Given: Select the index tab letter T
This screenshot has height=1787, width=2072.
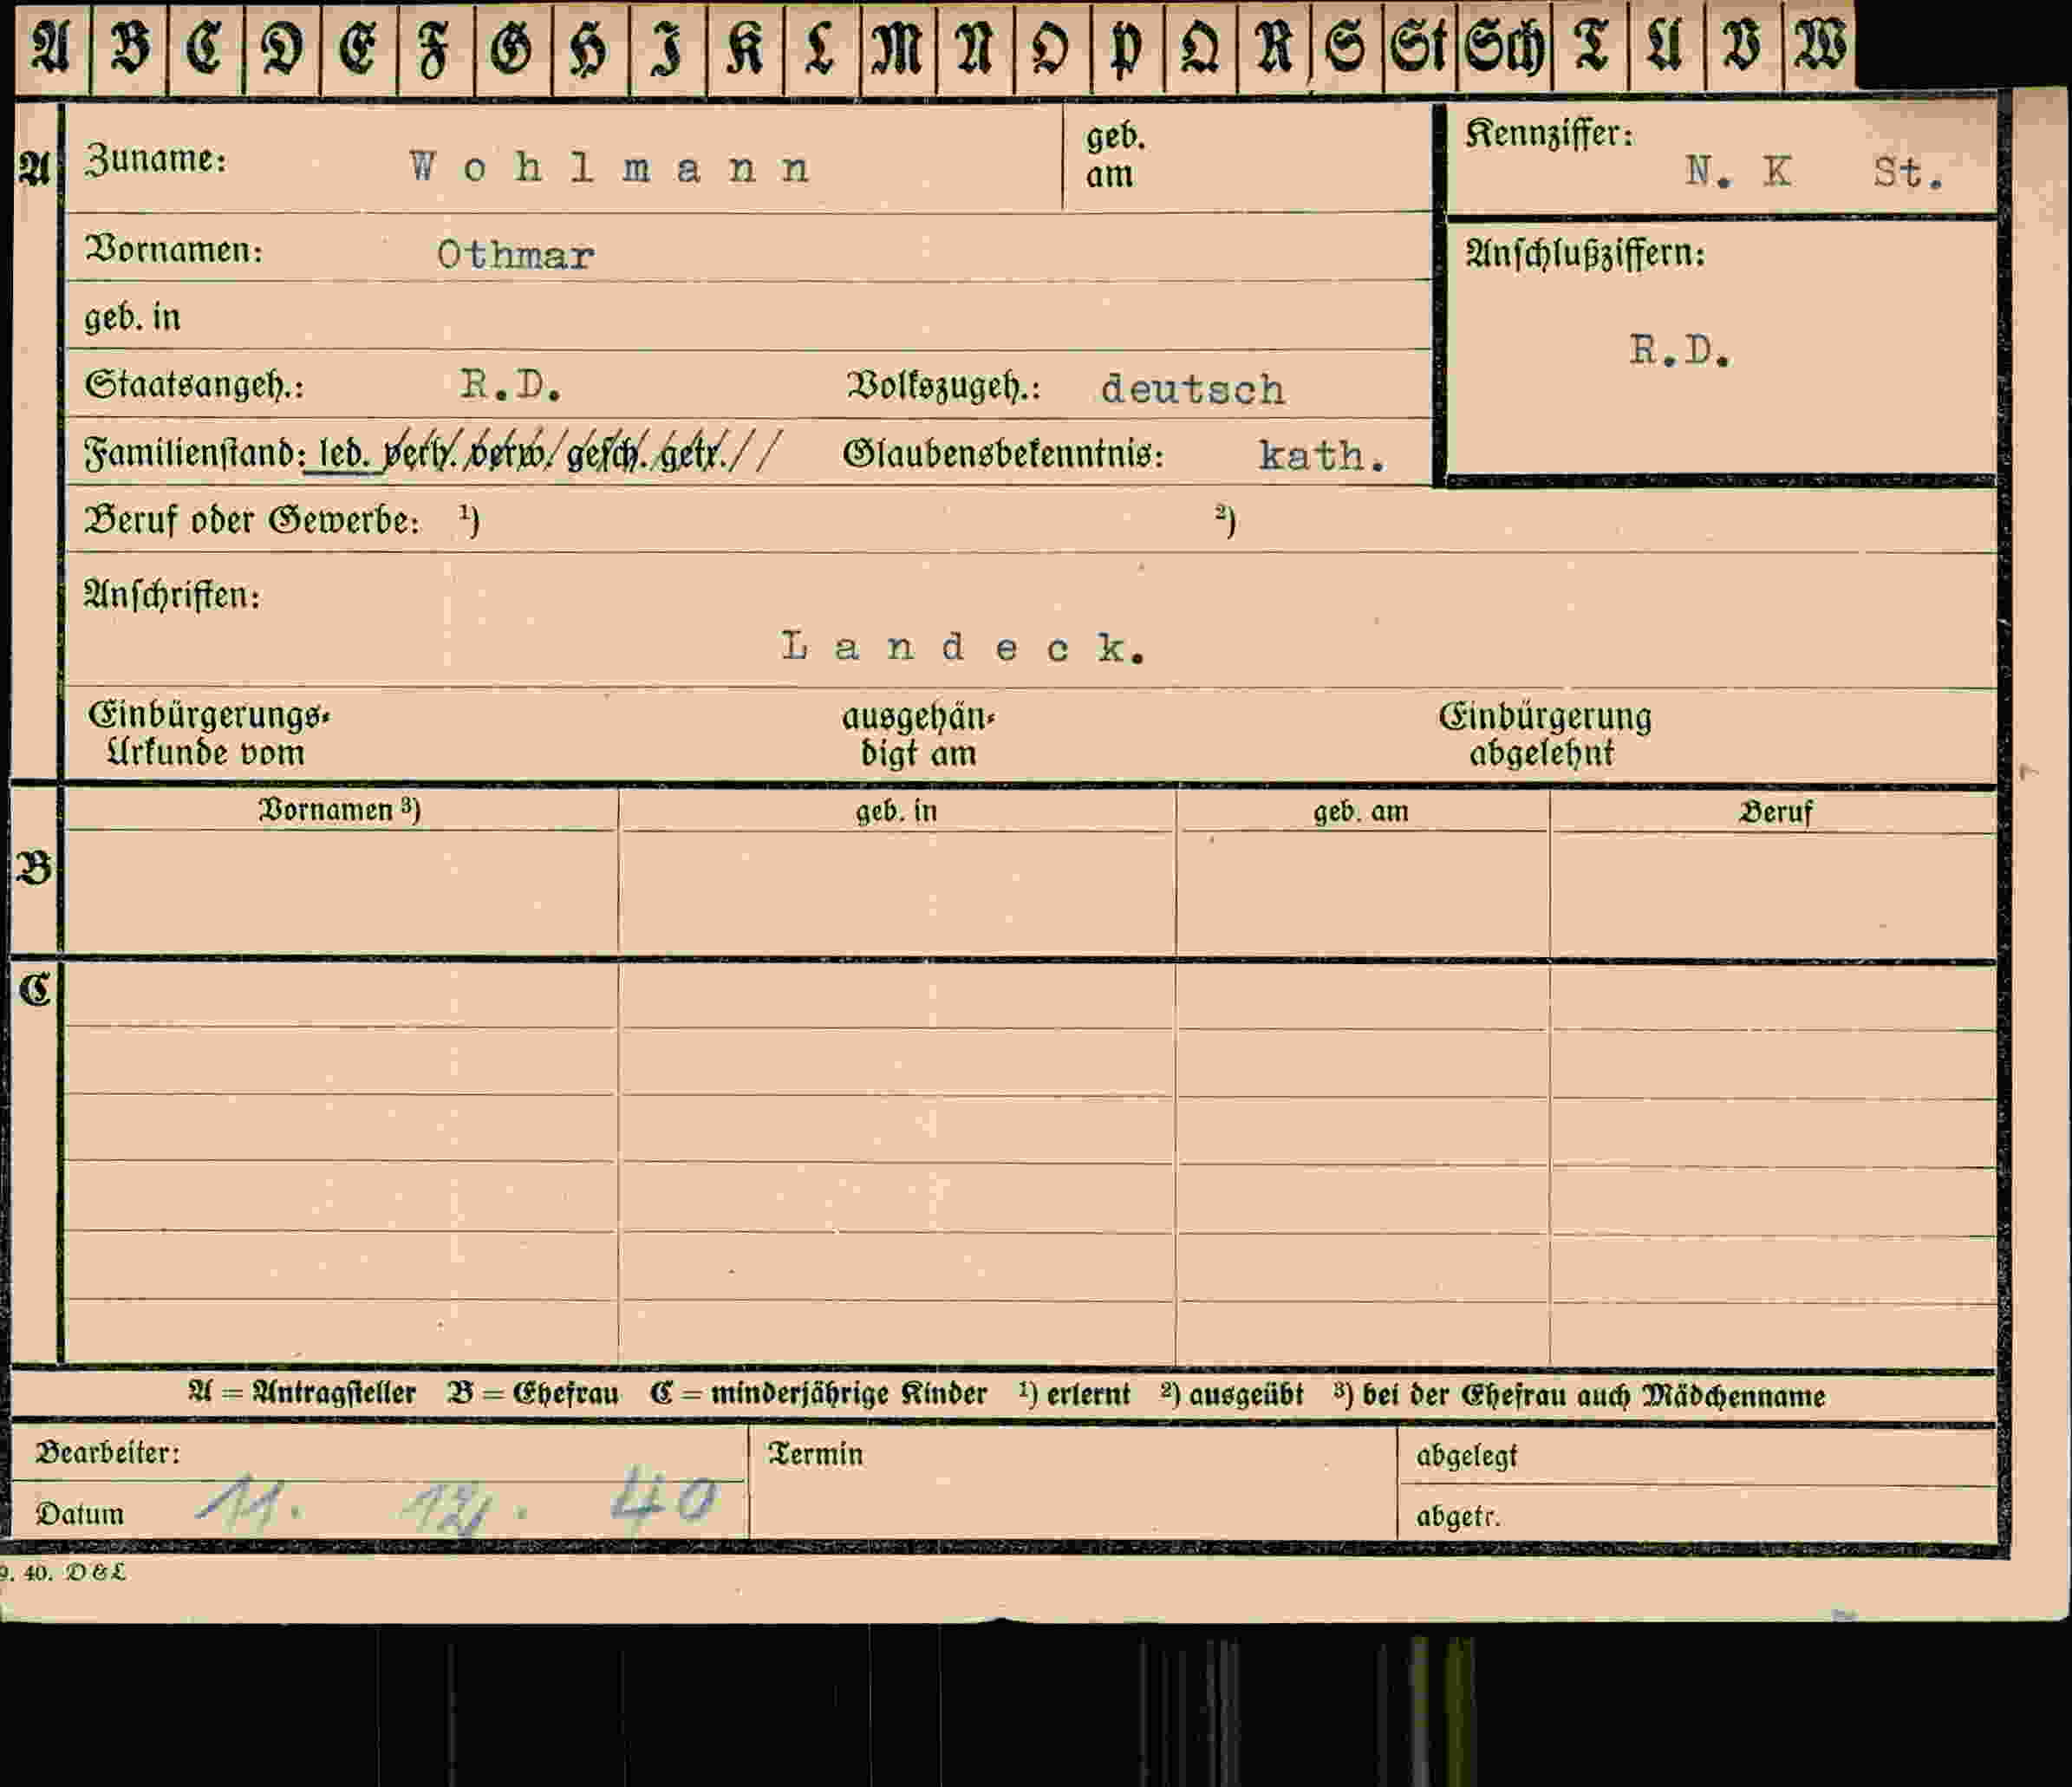Looking at the screenshot, I should point(1591,48).
